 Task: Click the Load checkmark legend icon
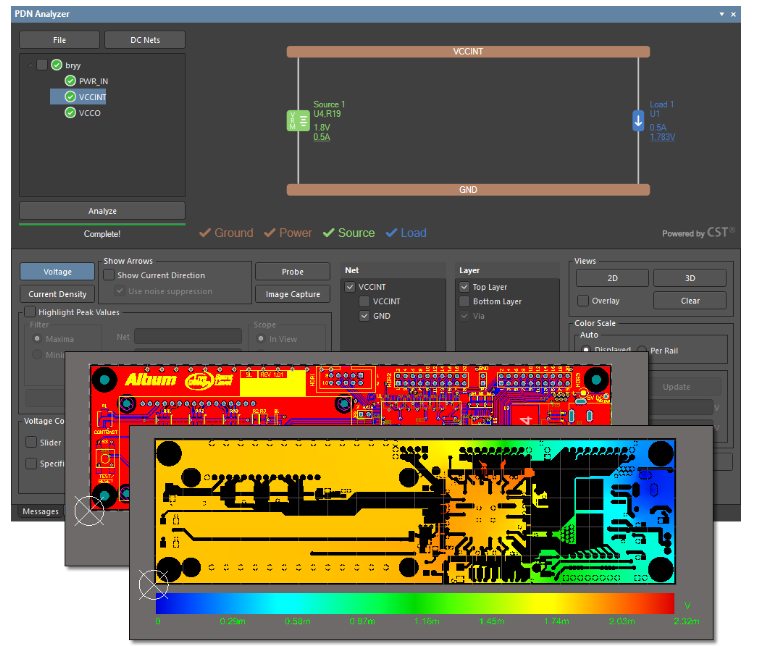point(391,233)
